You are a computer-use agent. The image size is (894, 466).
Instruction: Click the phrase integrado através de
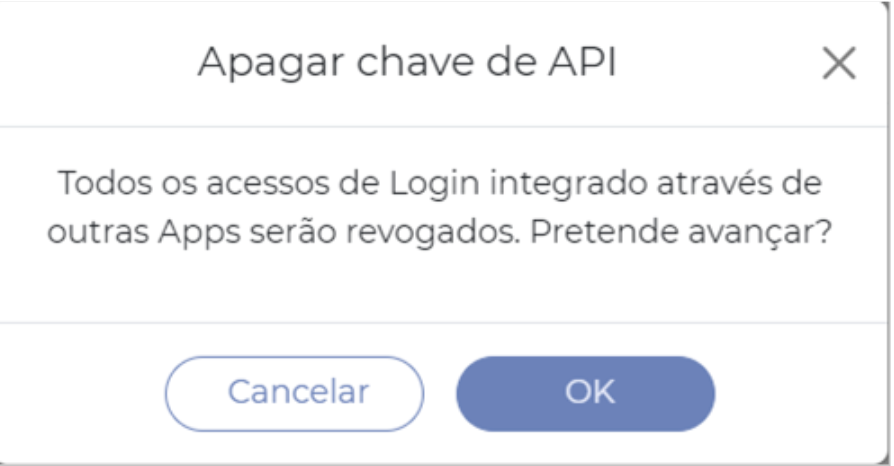click(x=656, y=185)
